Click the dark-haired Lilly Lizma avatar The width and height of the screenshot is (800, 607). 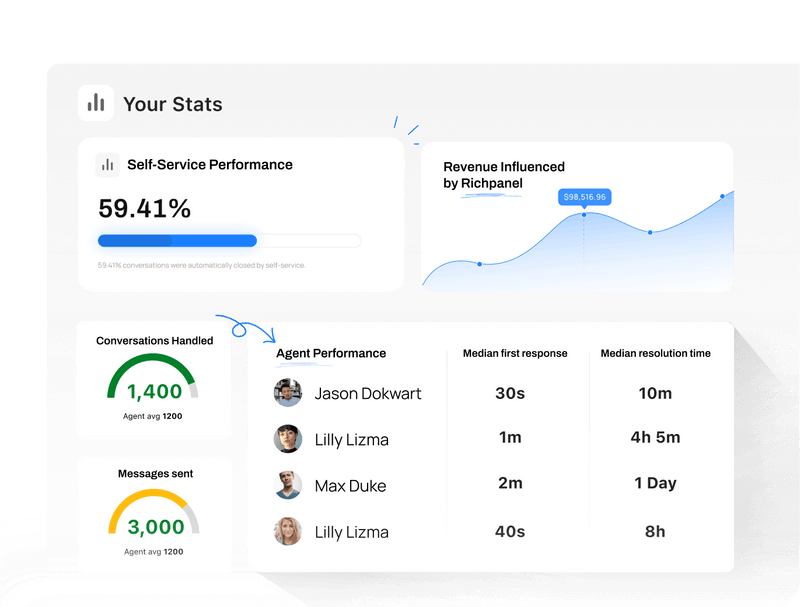[288, 439]
